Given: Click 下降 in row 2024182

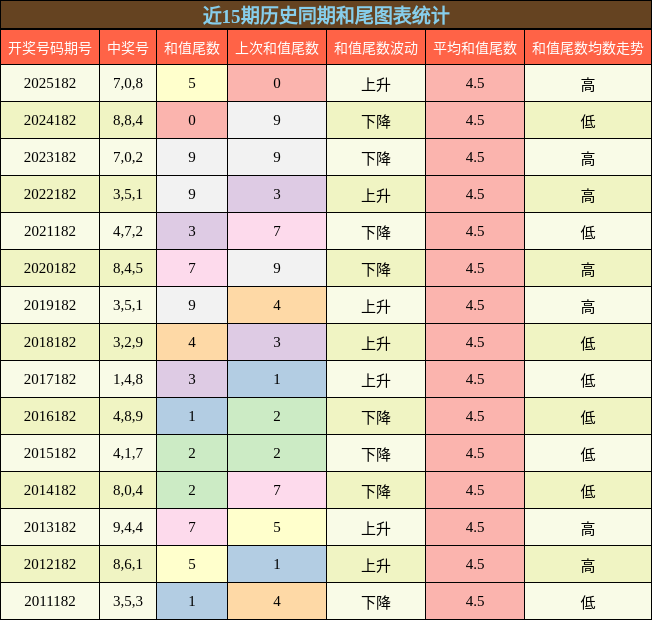Looking at the screenshot, I should coord(376,122).
